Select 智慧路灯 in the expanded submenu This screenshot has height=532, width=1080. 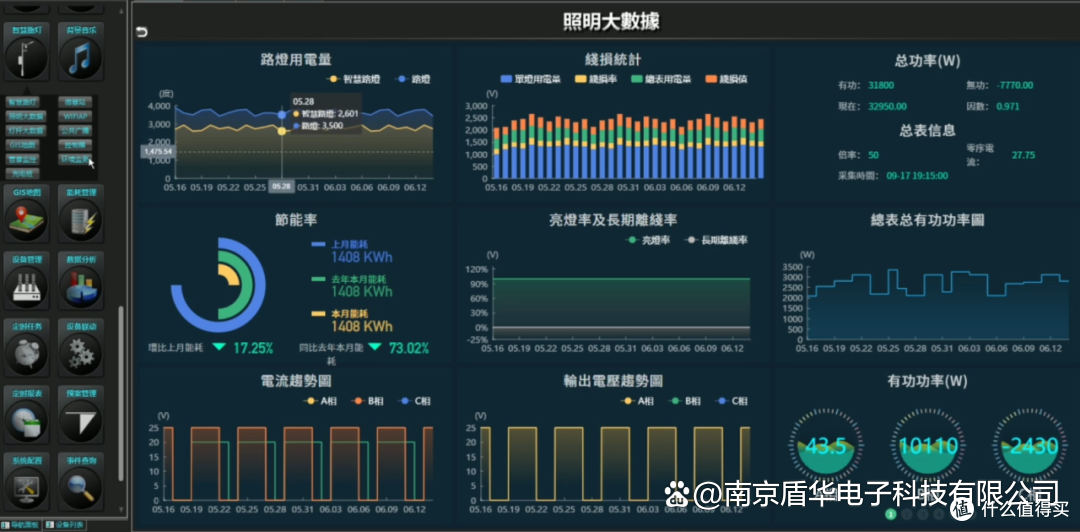(x=23, y=102)
